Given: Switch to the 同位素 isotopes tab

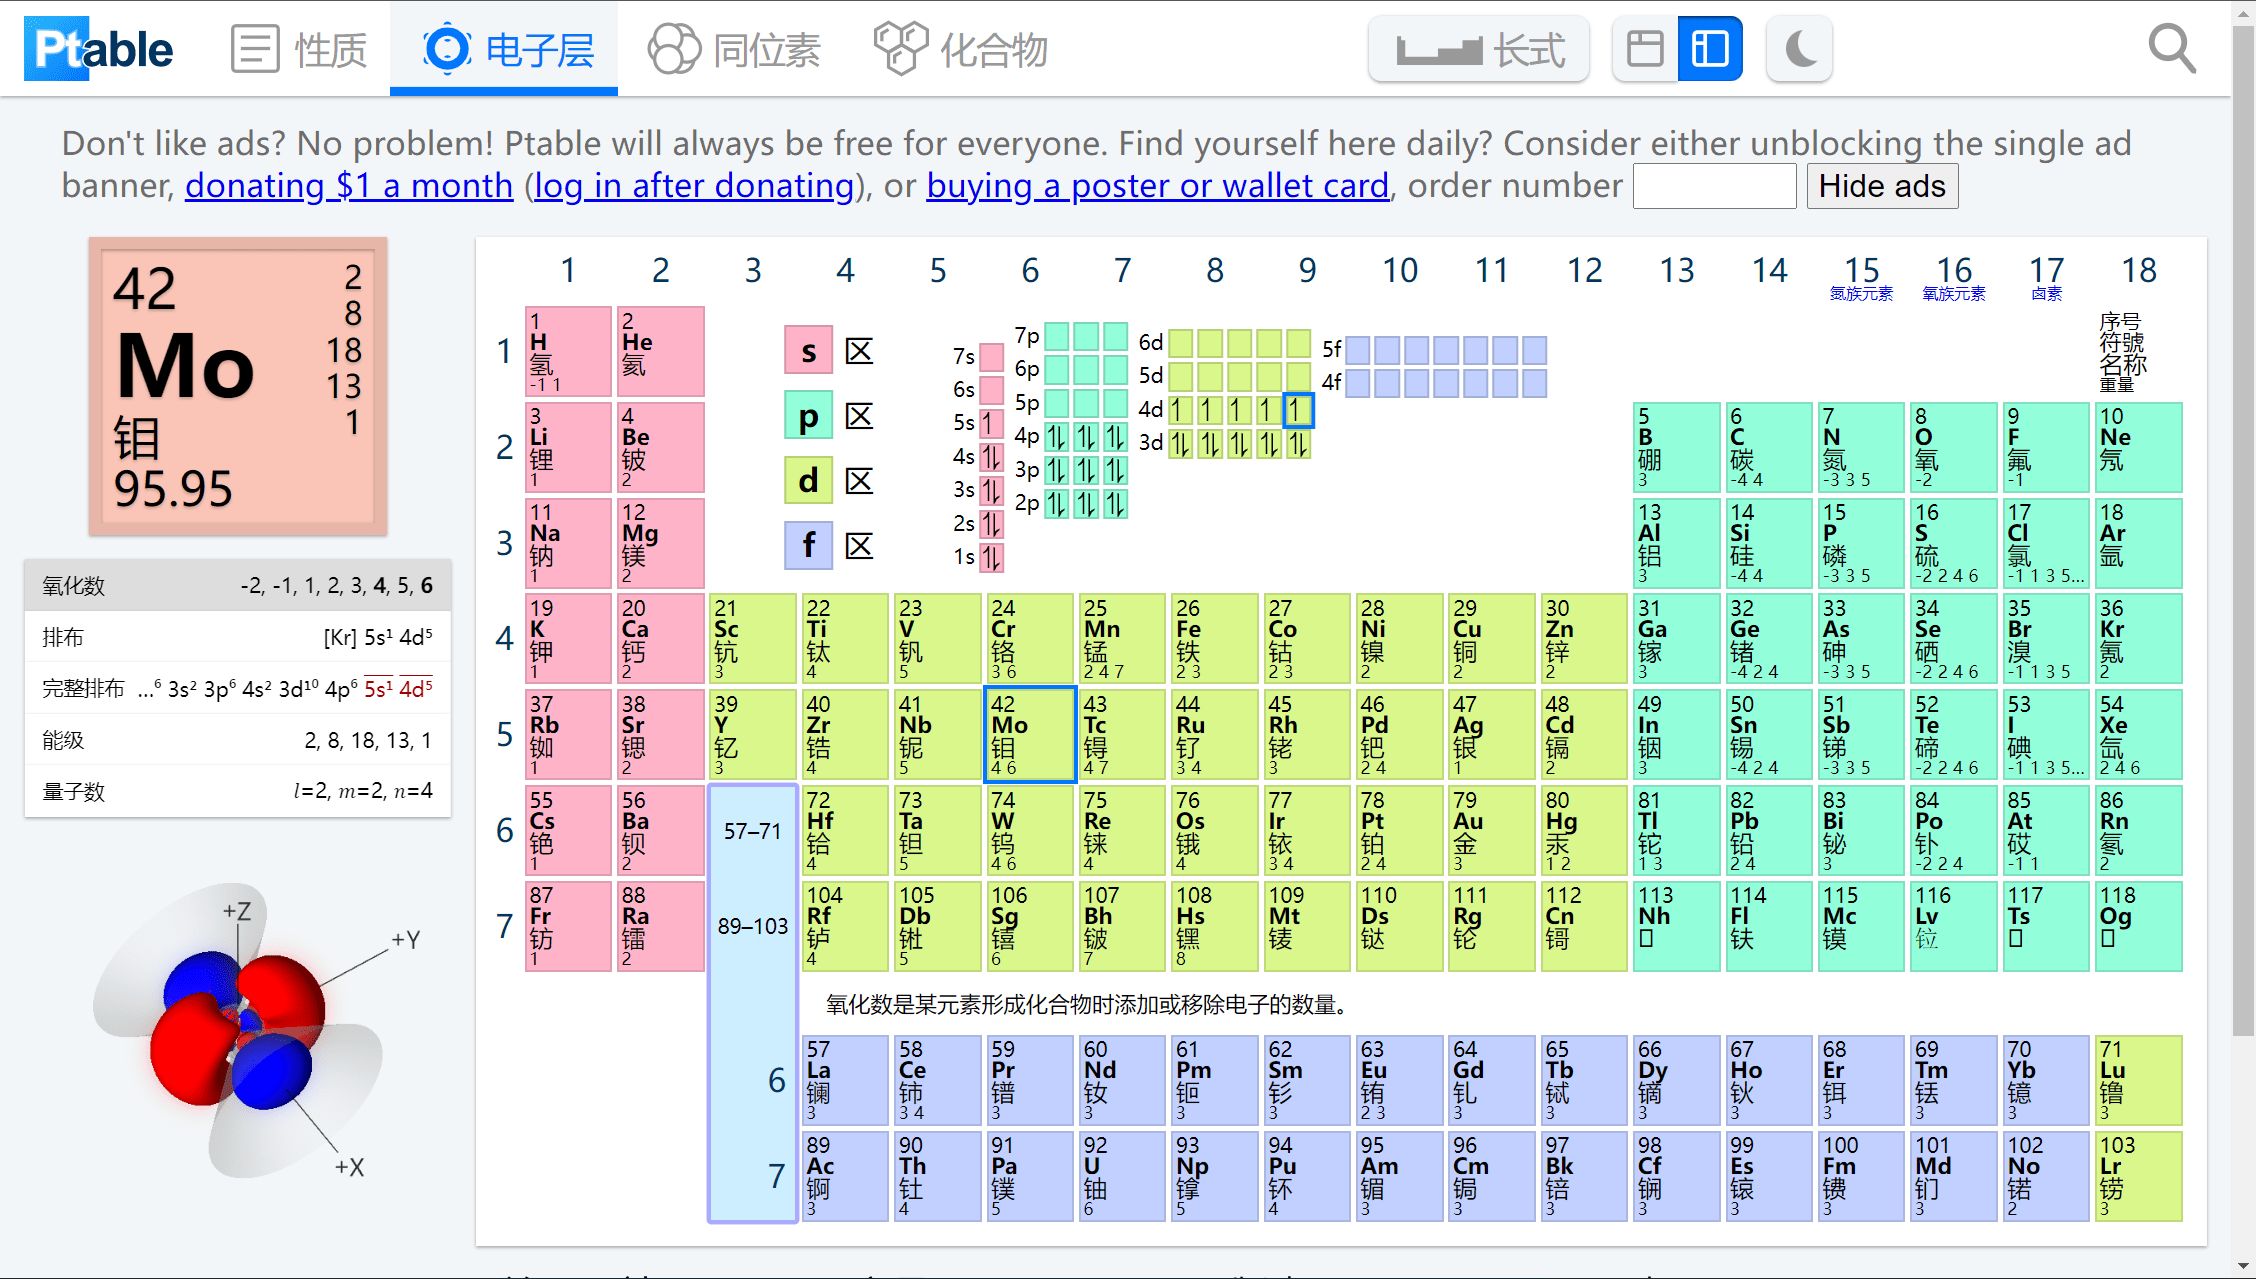Looking at the screenshot, I should click(735, 47).
